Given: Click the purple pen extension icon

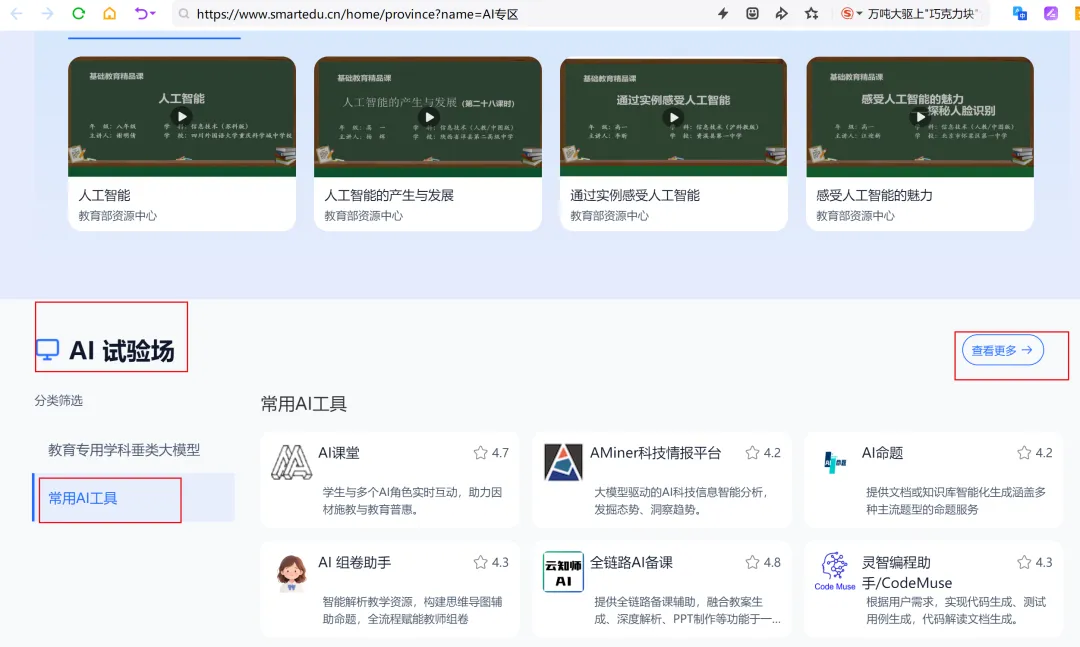Looking at the screenshot, I should pos(1050,13).
